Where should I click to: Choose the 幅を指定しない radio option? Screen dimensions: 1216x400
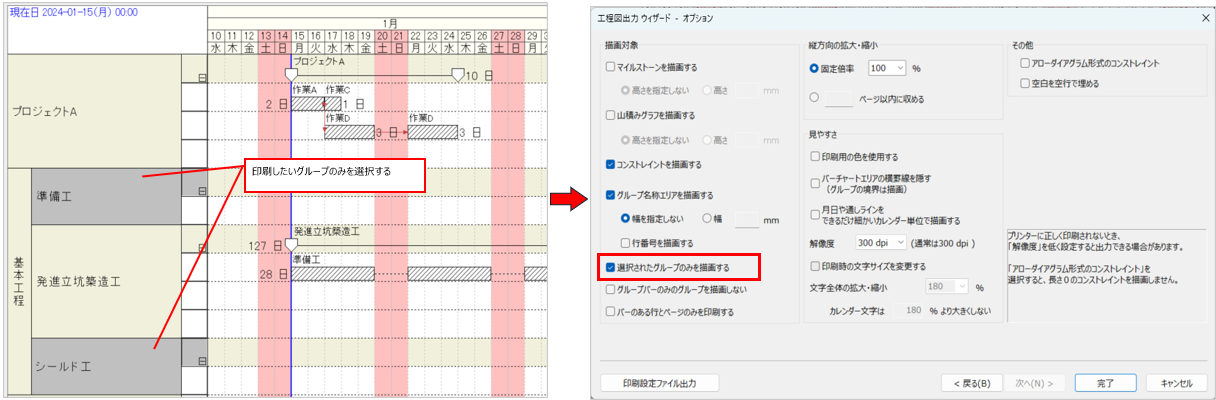point(624,219)
